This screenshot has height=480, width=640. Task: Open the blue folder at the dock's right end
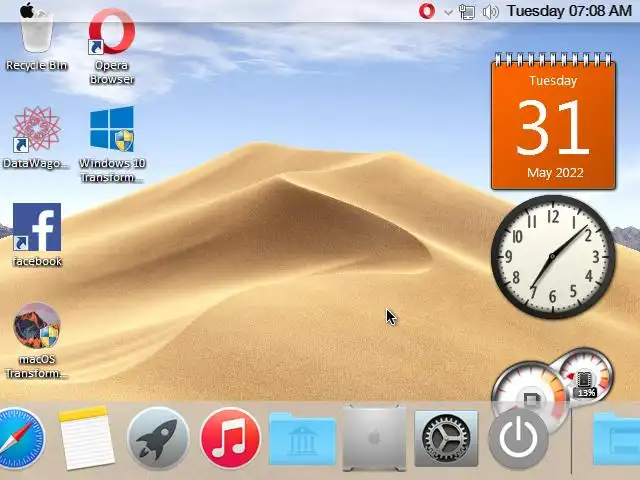coord(616,438)
